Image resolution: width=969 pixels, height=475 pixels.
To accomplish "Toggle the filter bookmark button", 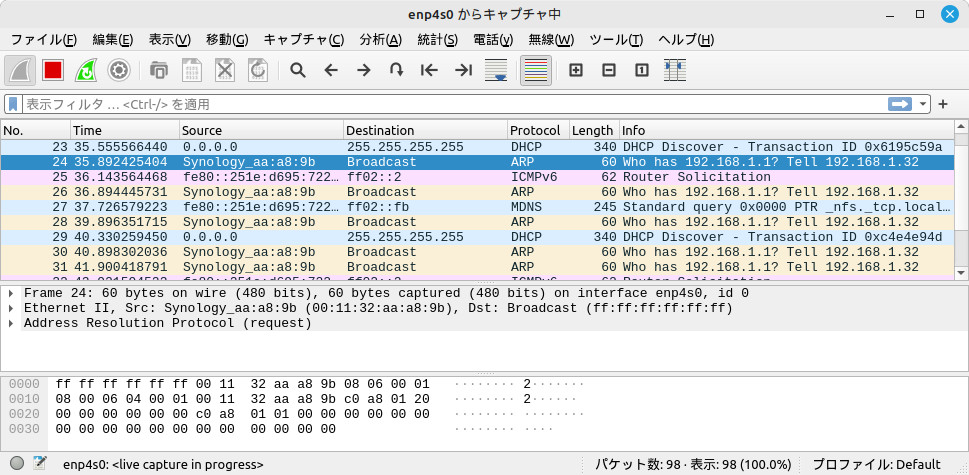I will (x=13, y=104).
